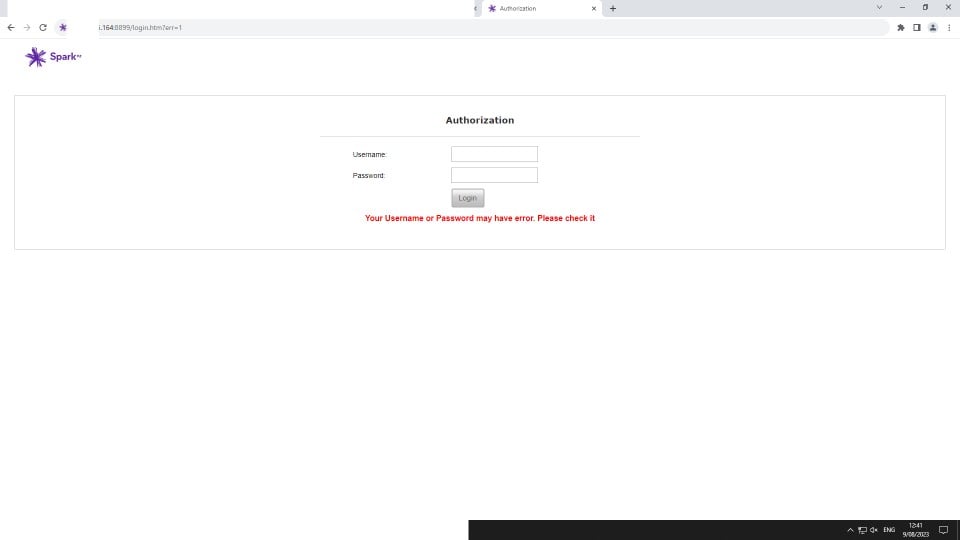Open the browser three-dot menu
Viewport: 960px width, 540px height.
[949, 28]
